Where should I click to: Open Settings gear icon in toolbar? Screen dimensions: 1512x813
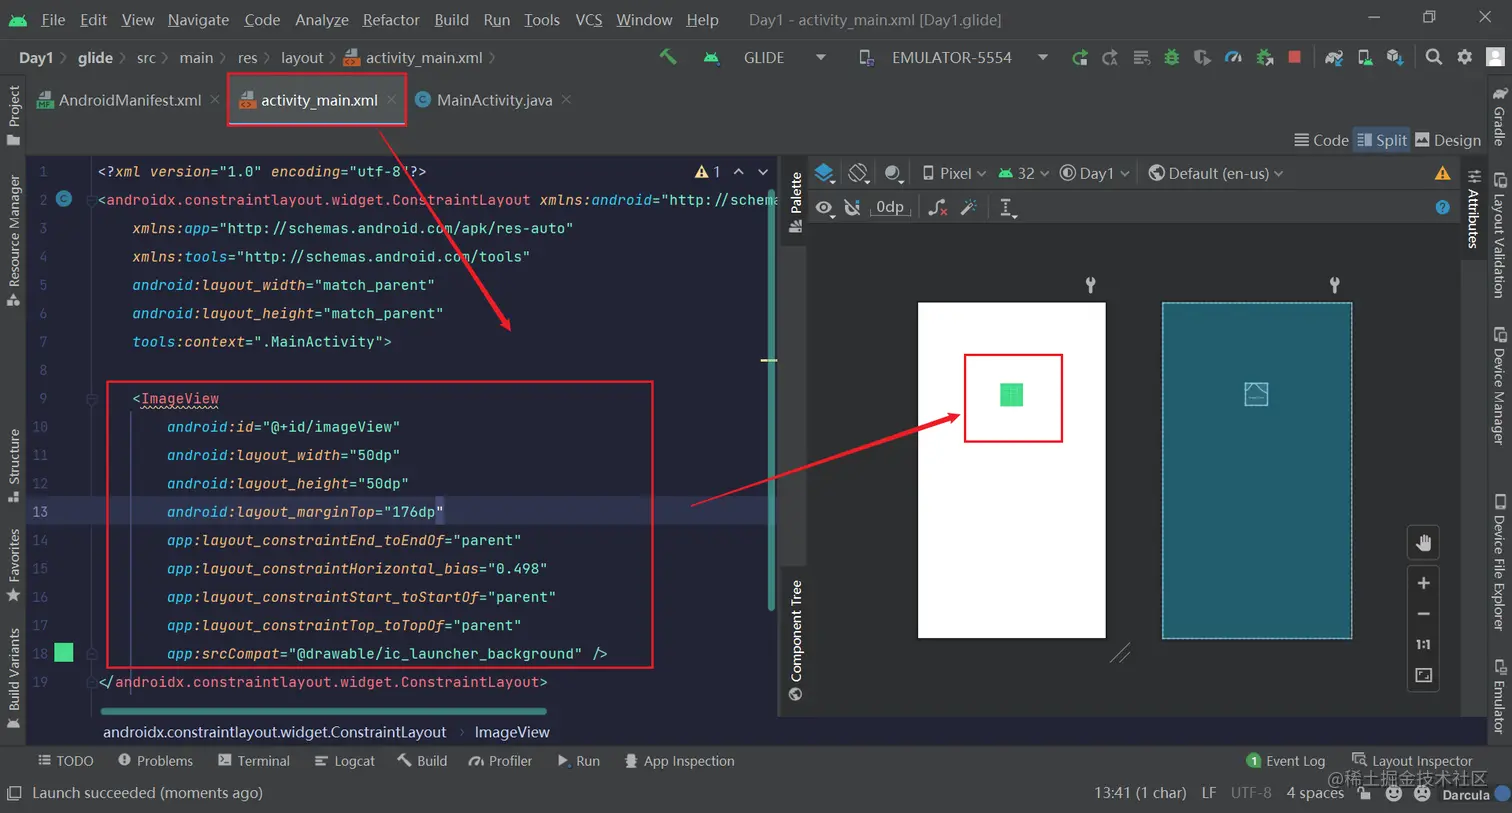click(1465, 57)
